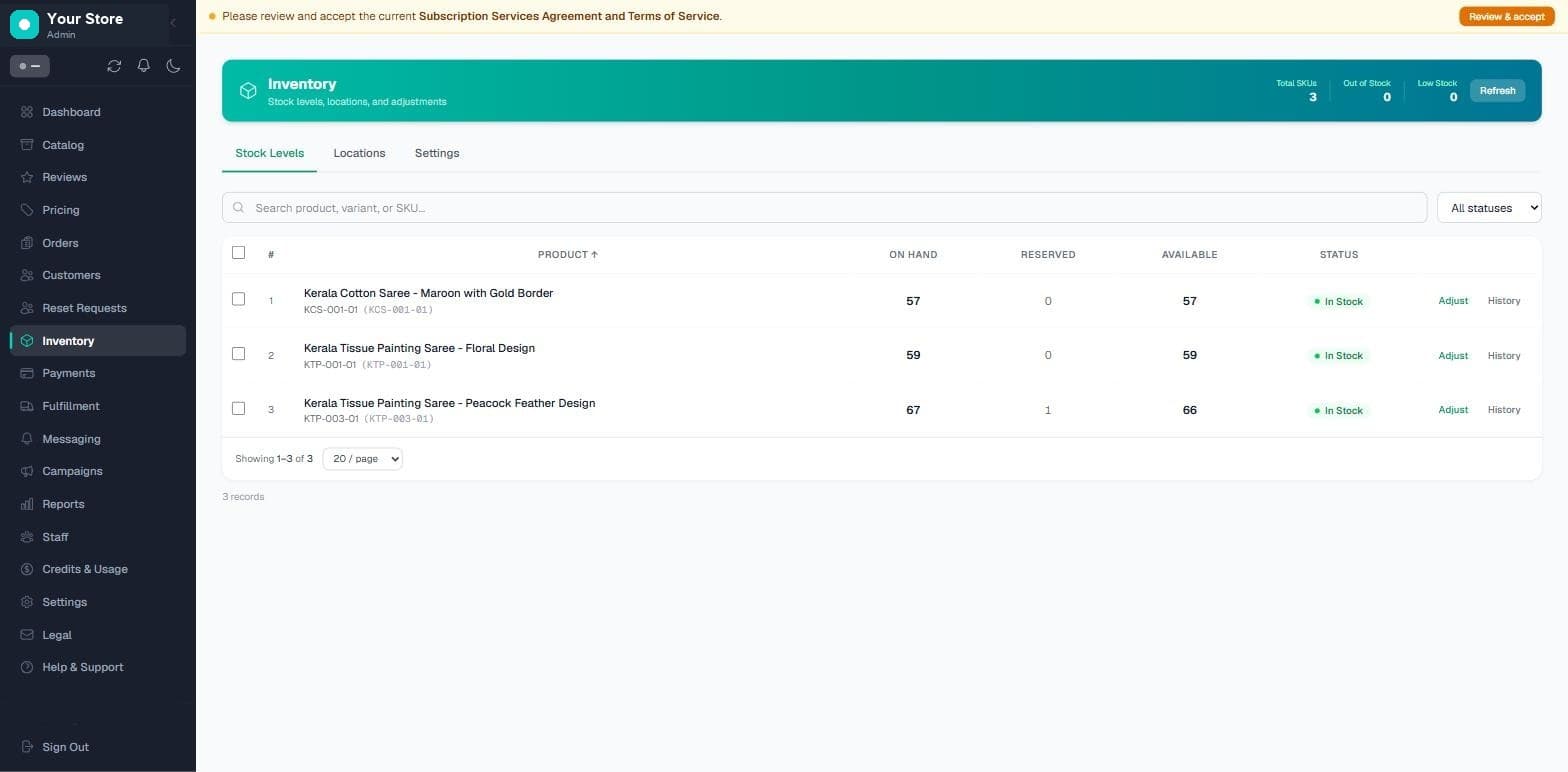
Task: Click the Fulfillment truck icon
Action: tap(27, 406)
